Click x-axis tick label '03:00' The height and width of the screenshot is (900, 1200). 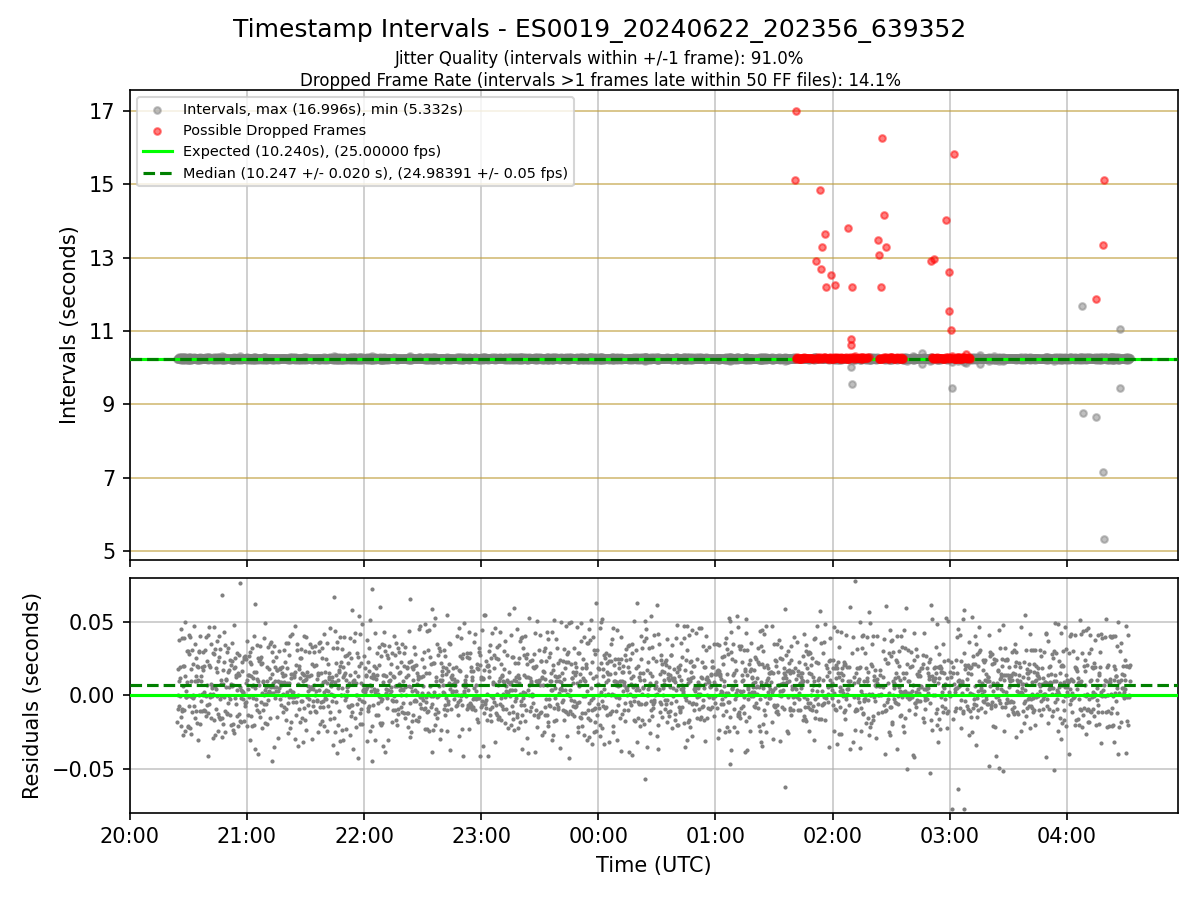[949, 834]
